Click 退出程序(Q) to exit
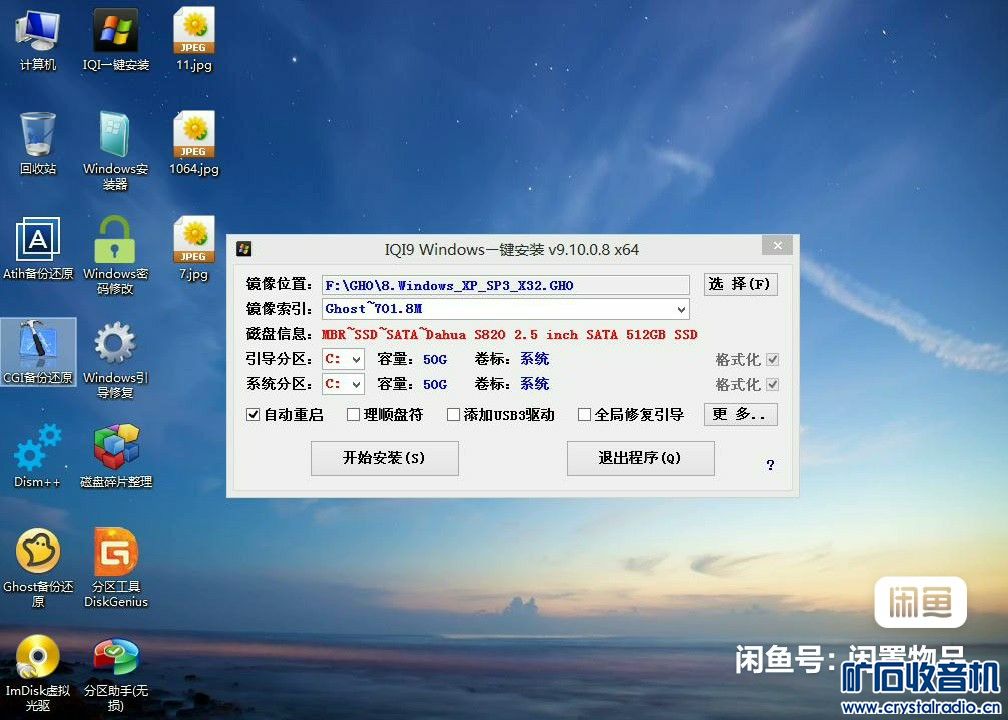This screenshot has height=720, width=1008. pyautogui.click(x=640, y=458)
